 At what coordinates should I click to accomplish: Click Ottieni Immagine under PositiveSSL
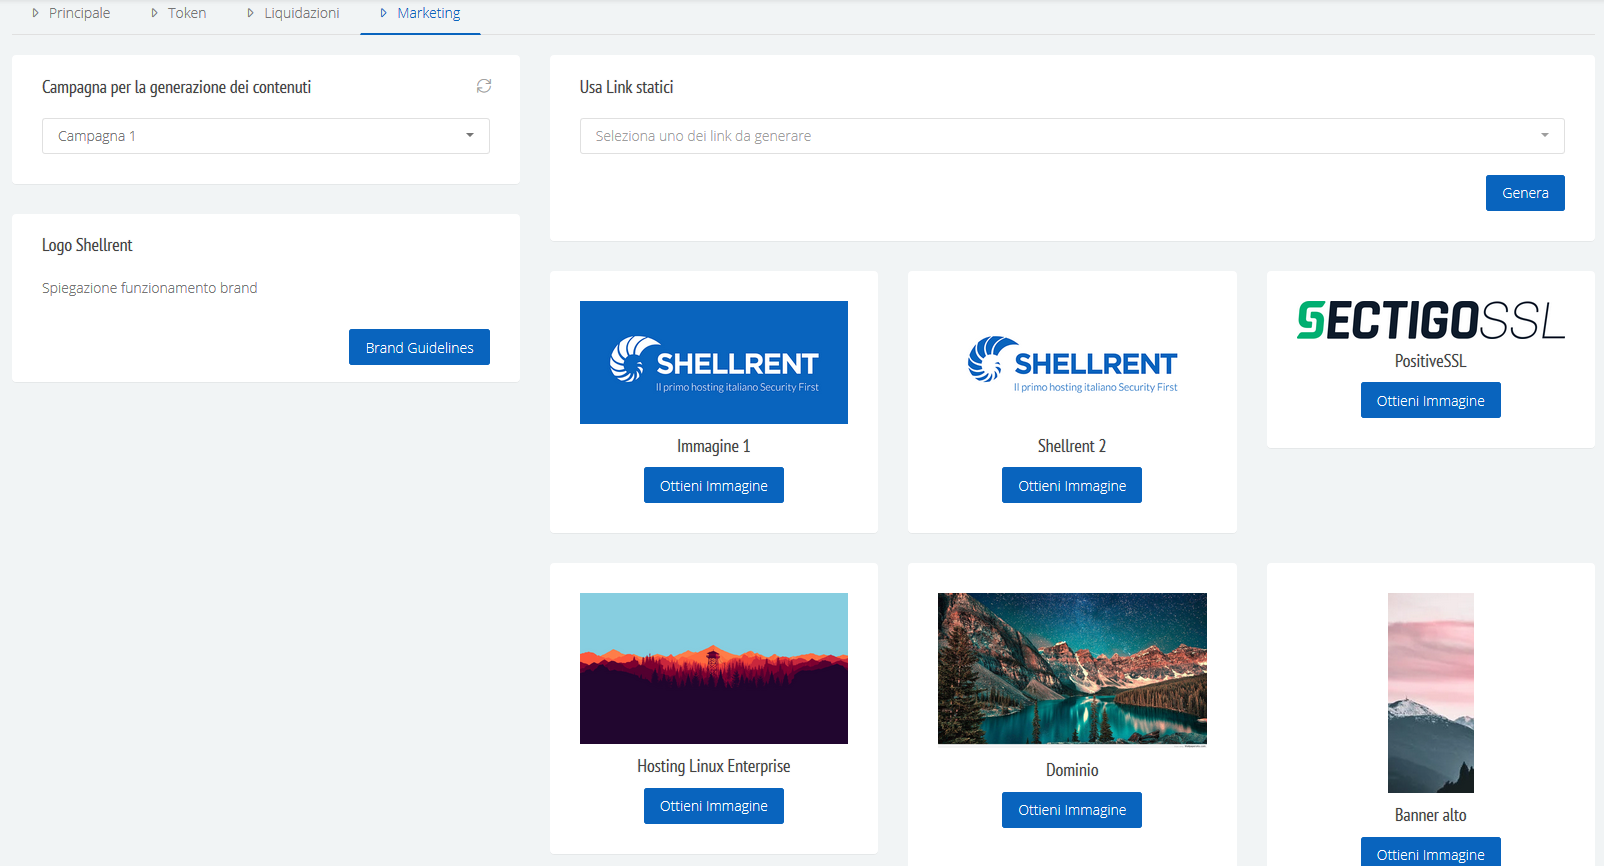tap(1431, 400)
